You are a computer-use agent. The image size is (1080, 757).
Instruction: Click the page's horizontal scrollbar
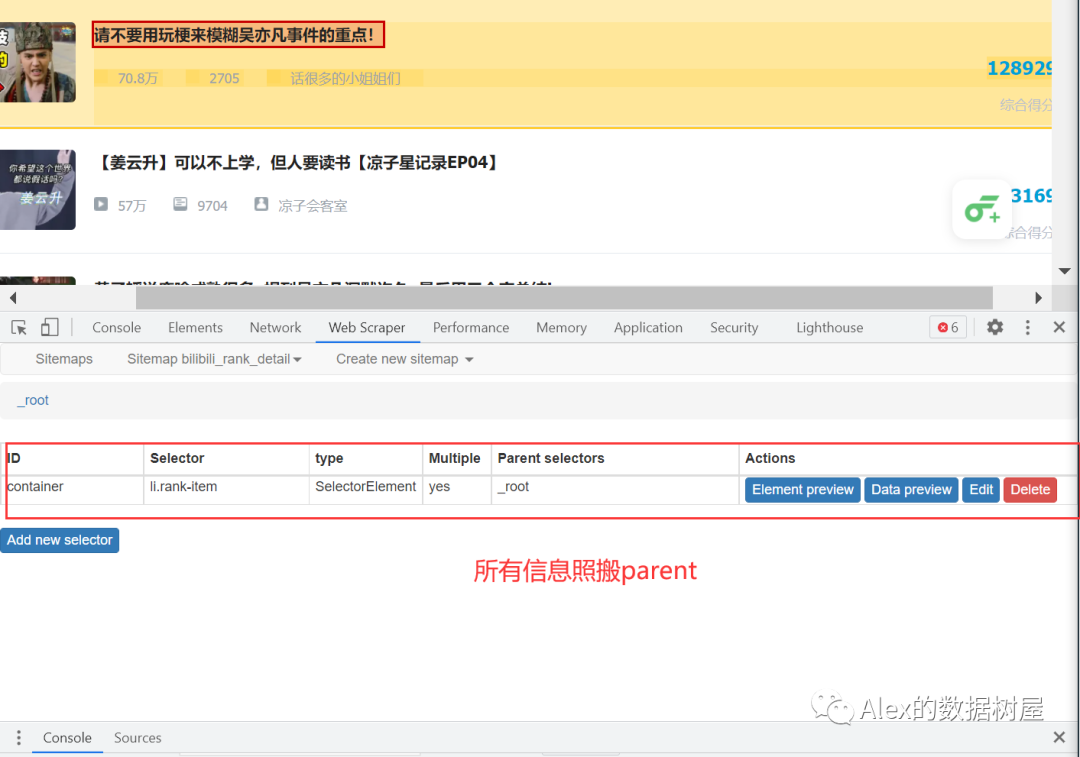click(563, 298)
